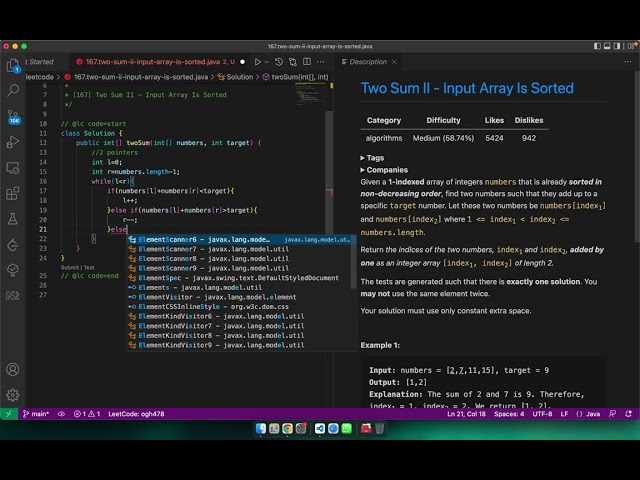Select ElementScanner8 suggestion

click(240, 259)
